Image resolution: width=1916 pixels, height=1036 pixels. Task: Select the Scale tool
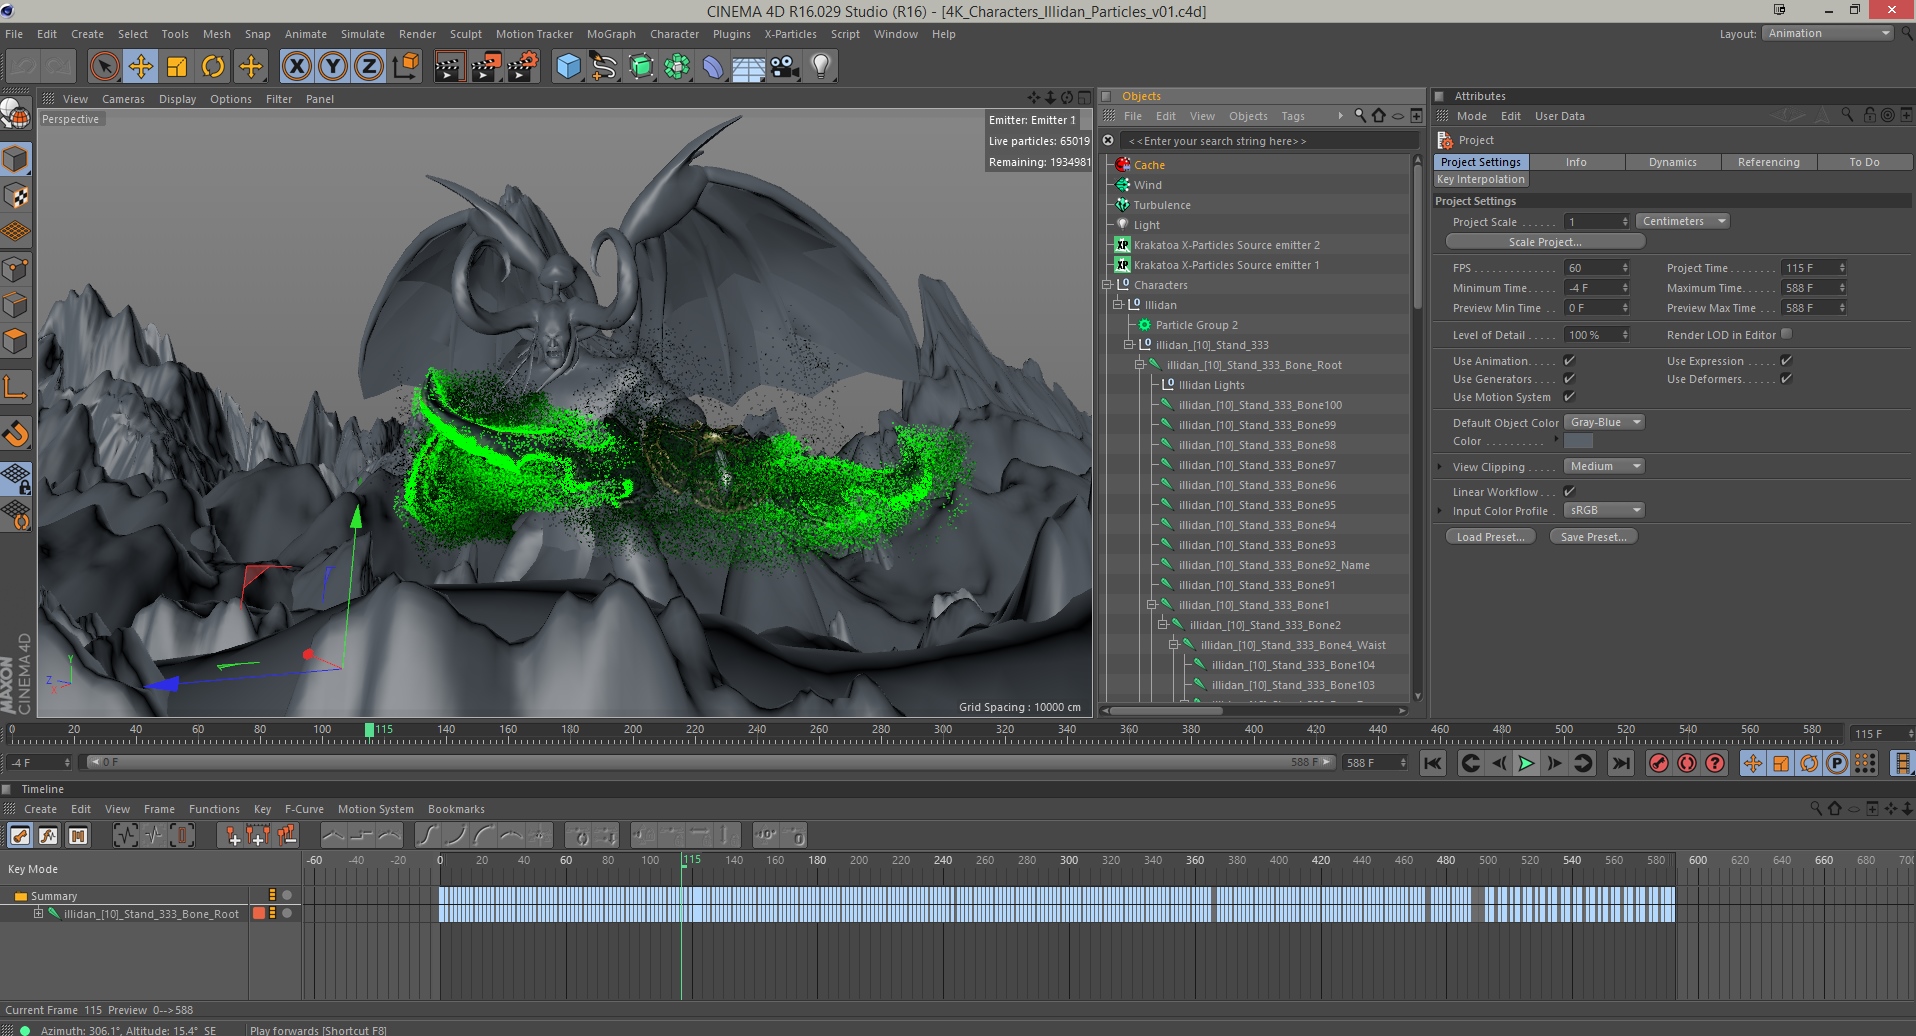tap(177, 67)
